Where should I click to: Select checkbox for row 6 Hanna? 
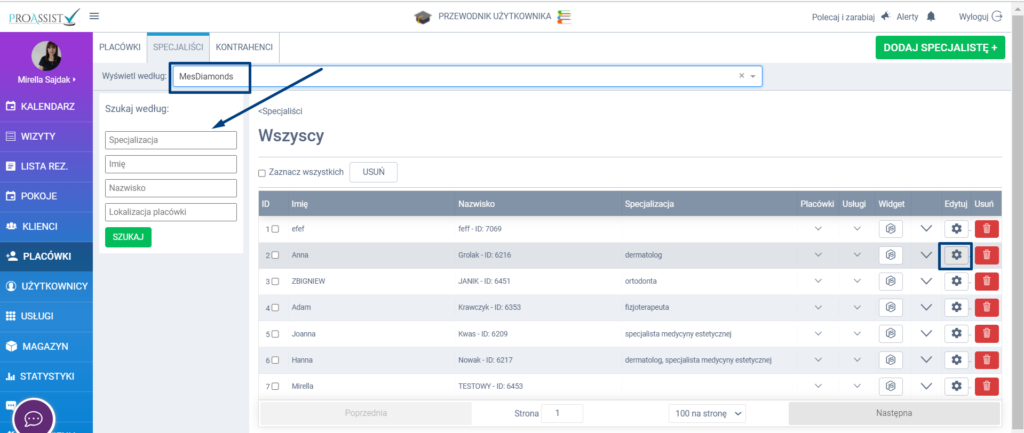tap(276, 360)
